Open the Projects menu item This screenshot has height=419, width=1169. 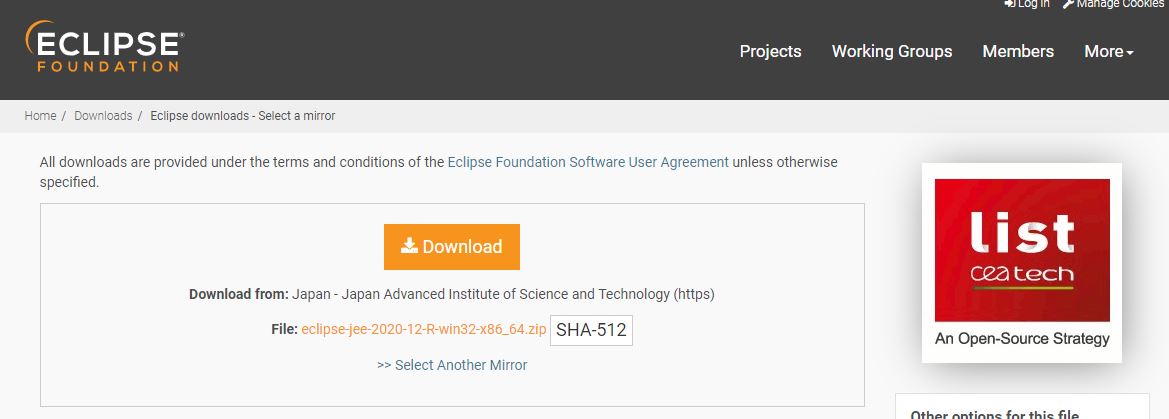point(770,51)
